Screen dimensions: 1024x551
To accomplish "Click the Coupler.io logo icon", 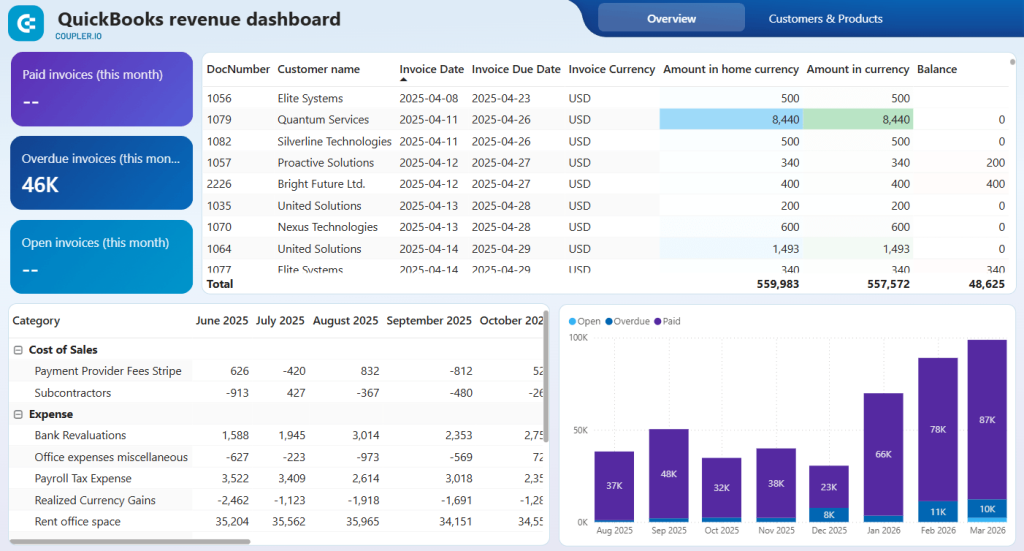I will (x=26, y=24).
